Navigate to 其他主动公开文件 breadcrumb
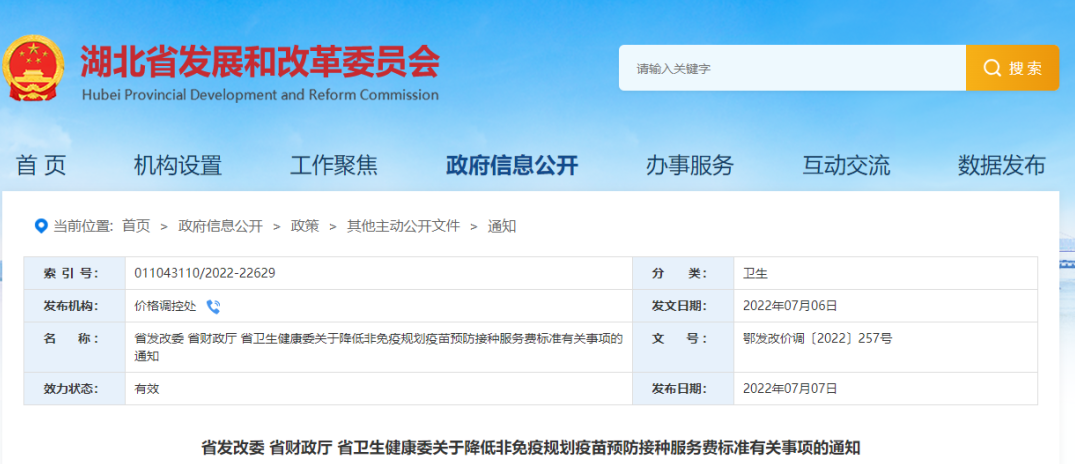1075x464 pixels. coord(403,226)
